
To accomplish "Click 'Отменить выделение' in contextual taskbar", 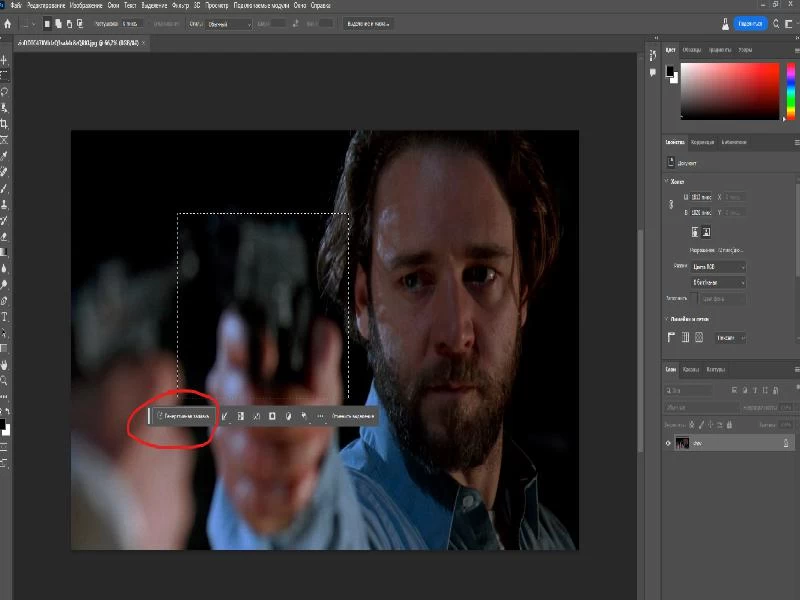I will 353,416.
